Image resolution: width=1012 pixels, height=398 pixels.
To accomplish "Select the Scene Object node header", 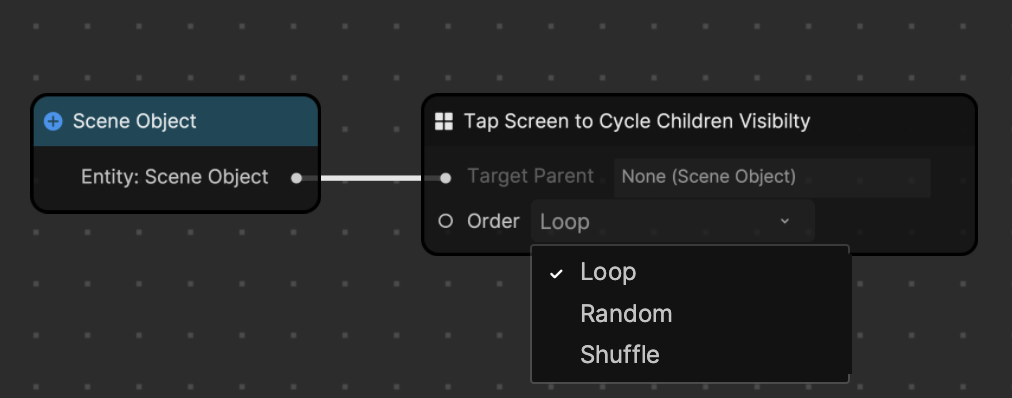I will coord(176,121).
